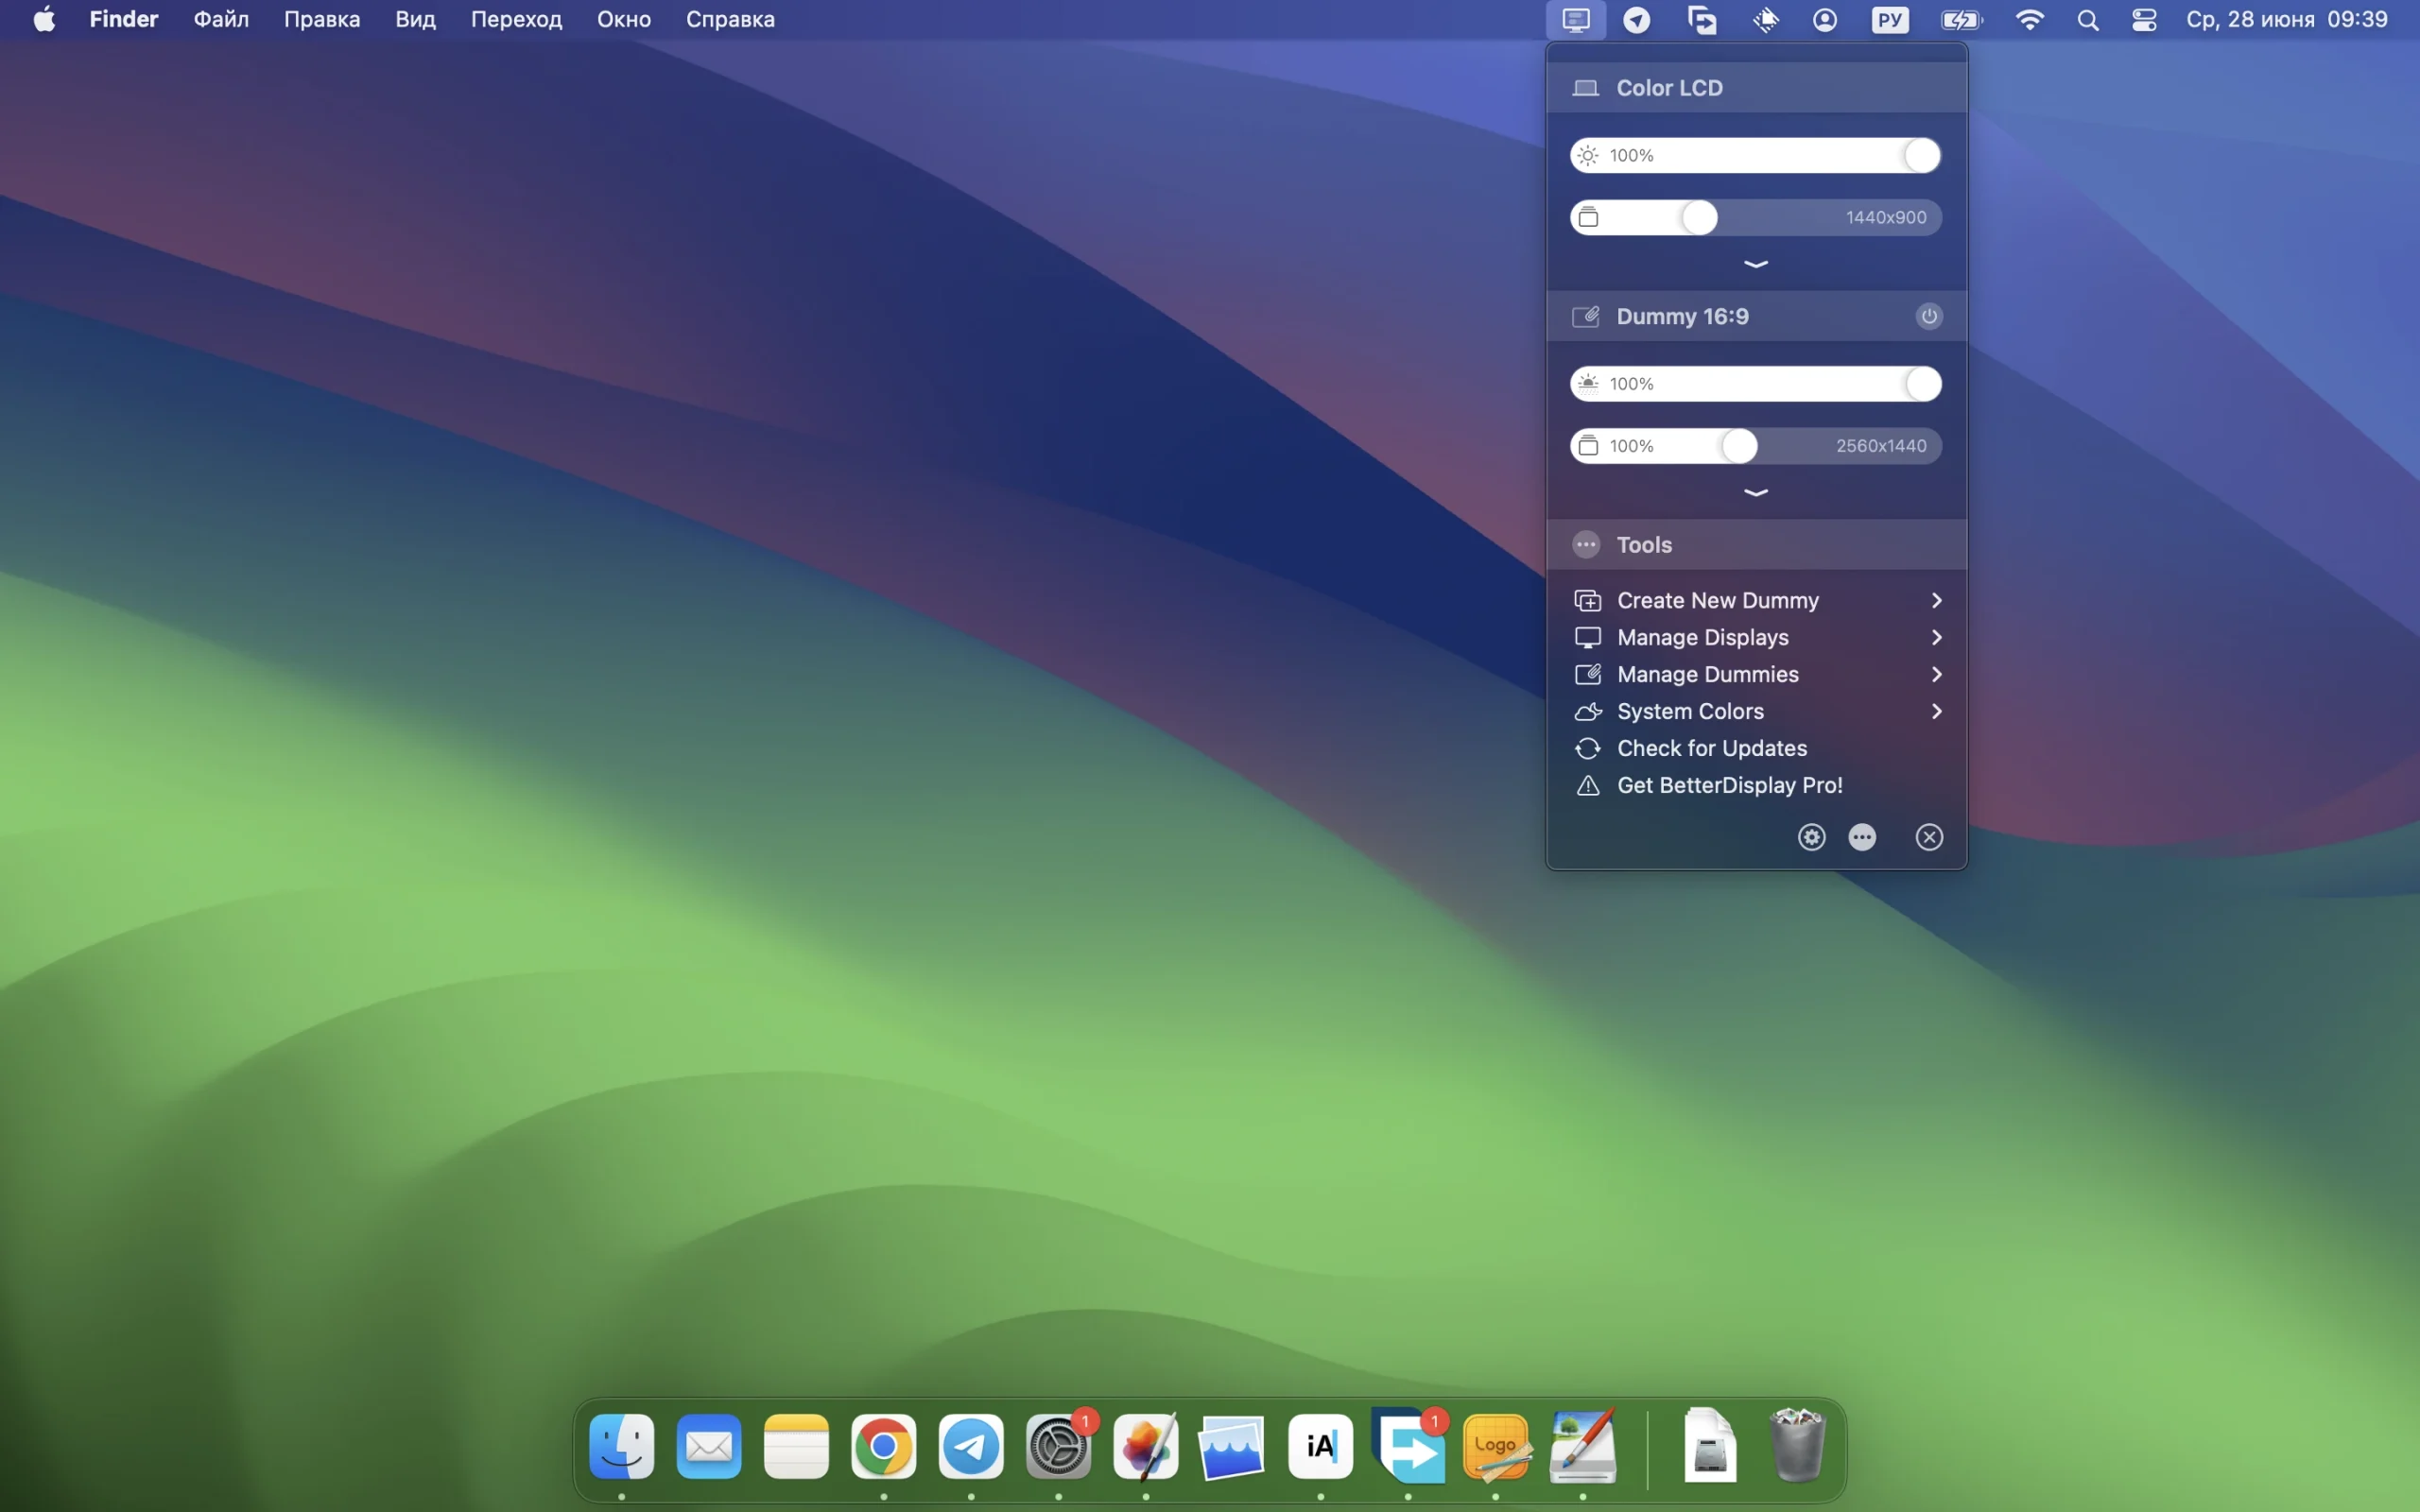Click the ellipsis icon in the BetterDisplay panel
2420x1512 pixels.
(1861, 837)
